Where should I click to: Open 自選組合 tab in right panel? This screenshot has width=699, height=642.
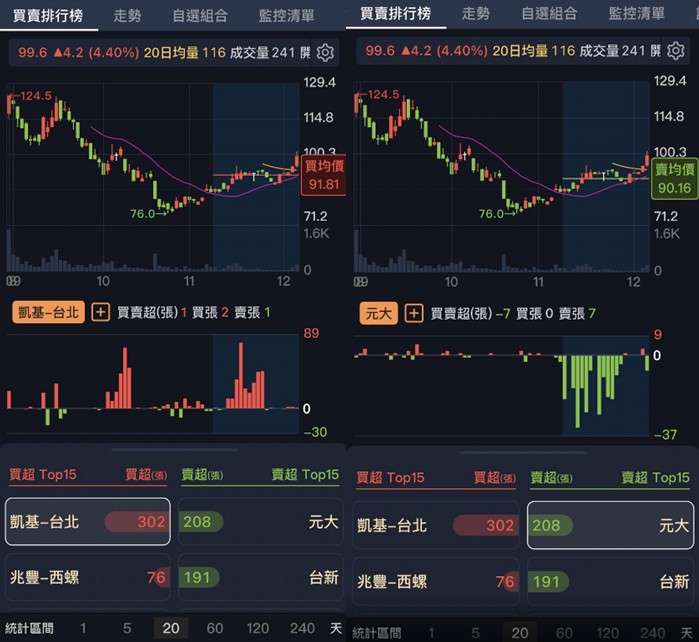(549, 14)
